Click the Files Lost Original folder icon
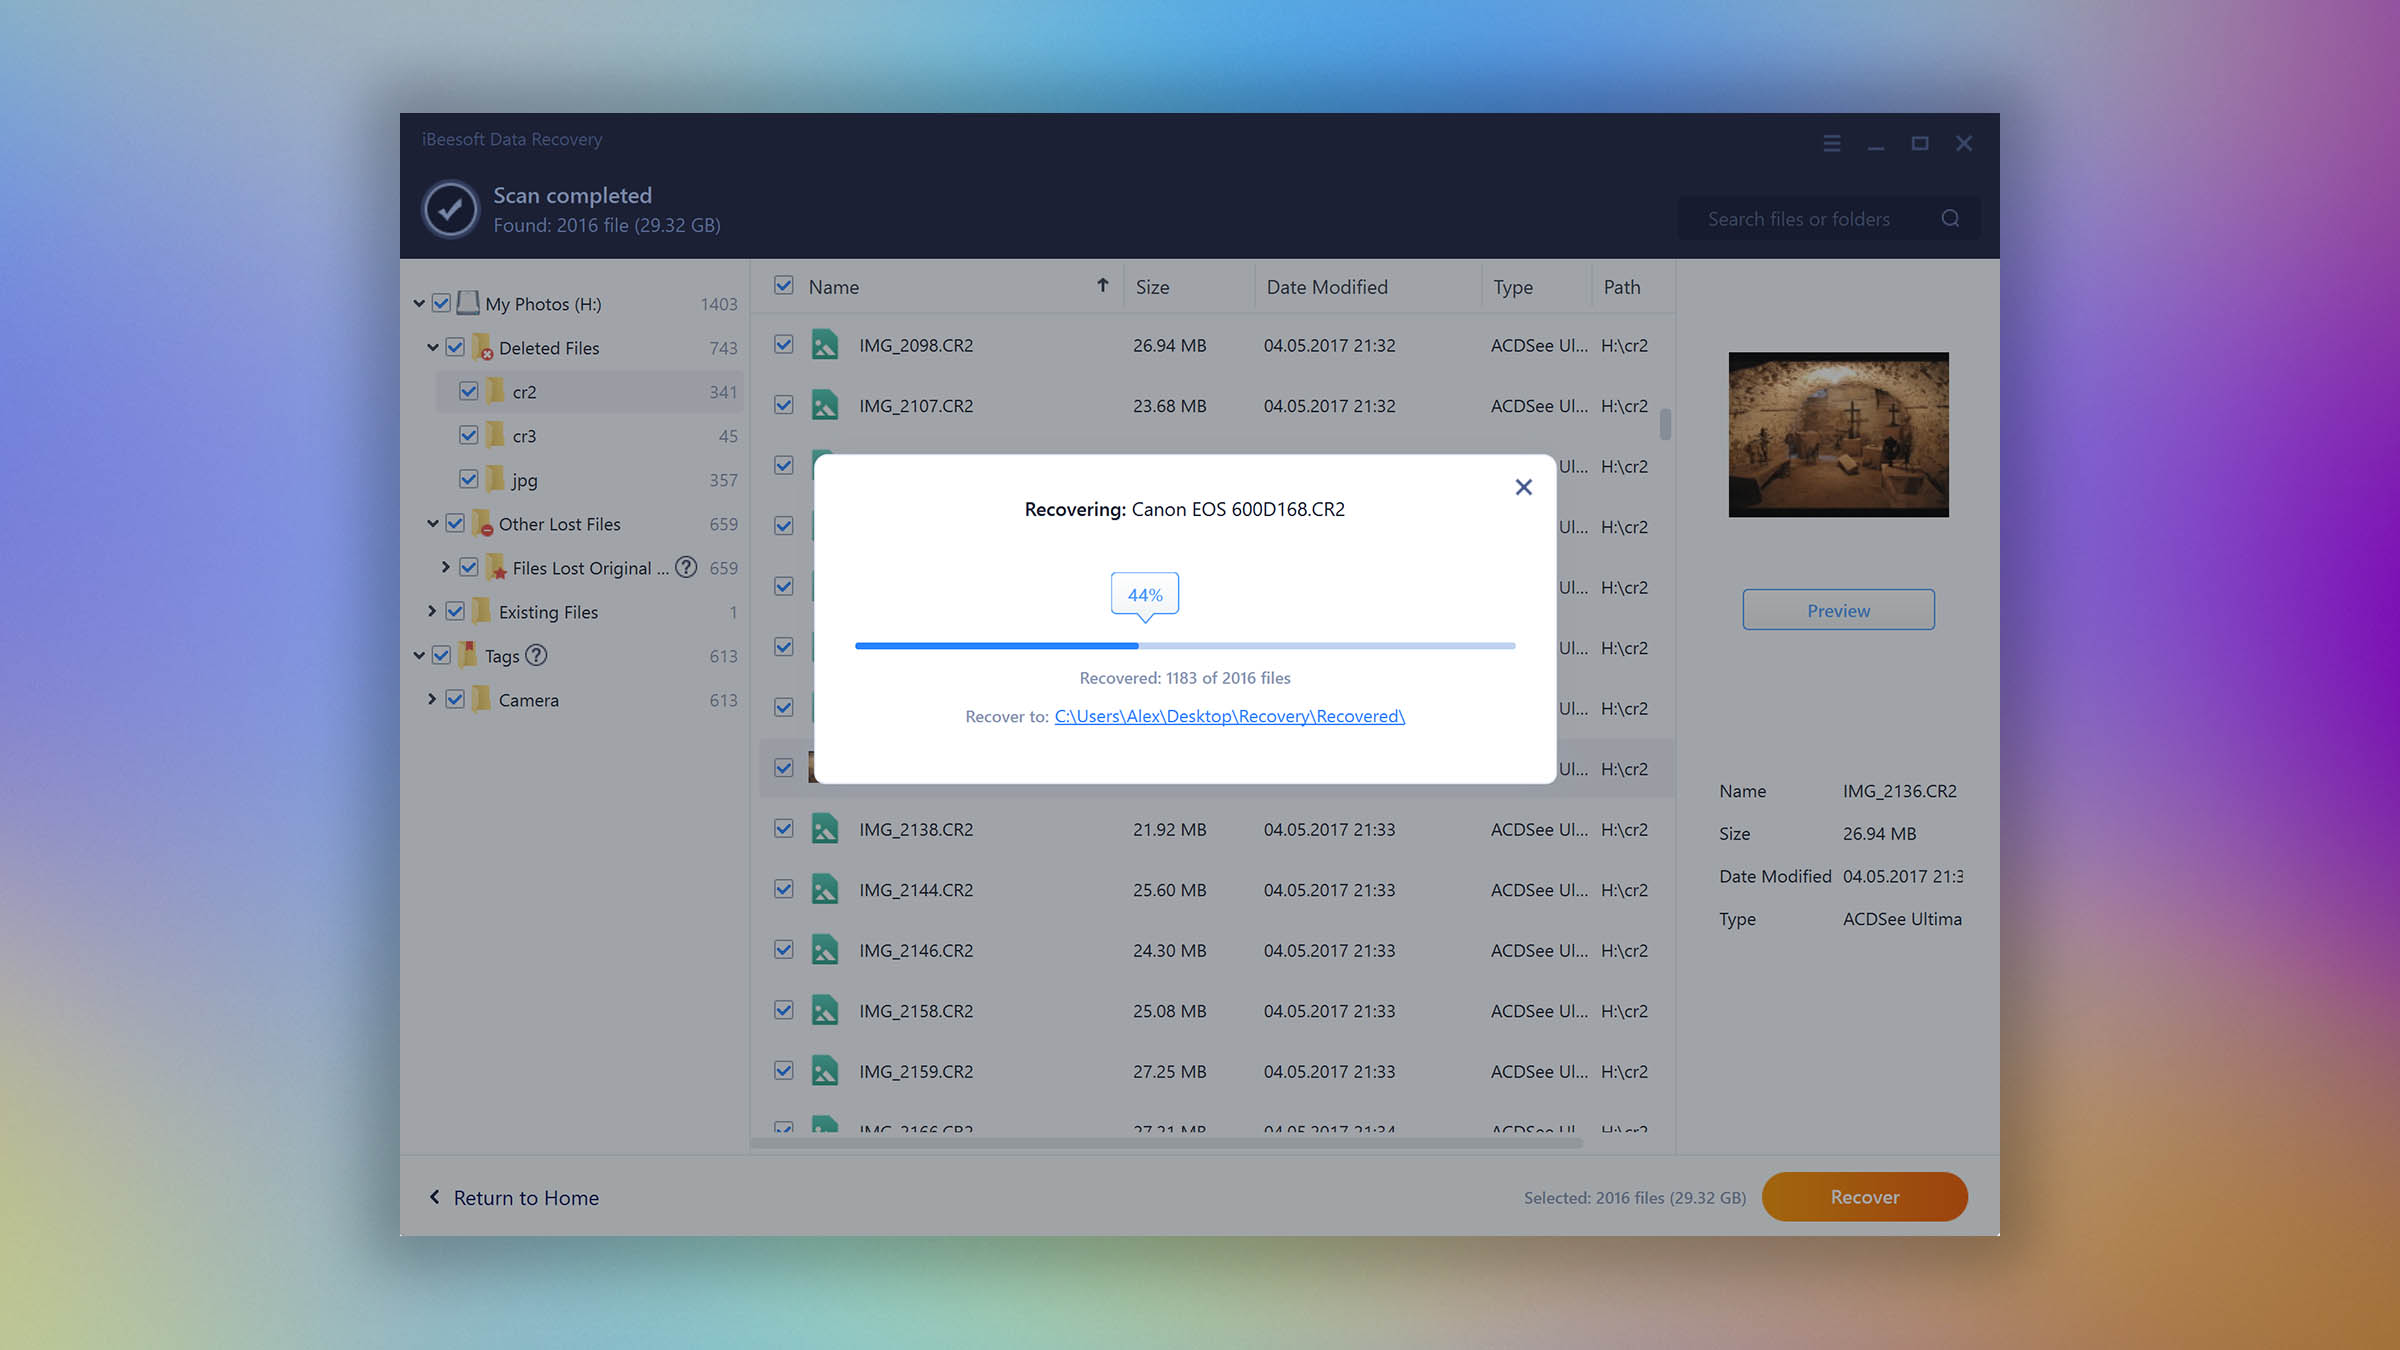Image resolution: width=2400 pixels, height=1350 pixels. [x=495, y=567]
